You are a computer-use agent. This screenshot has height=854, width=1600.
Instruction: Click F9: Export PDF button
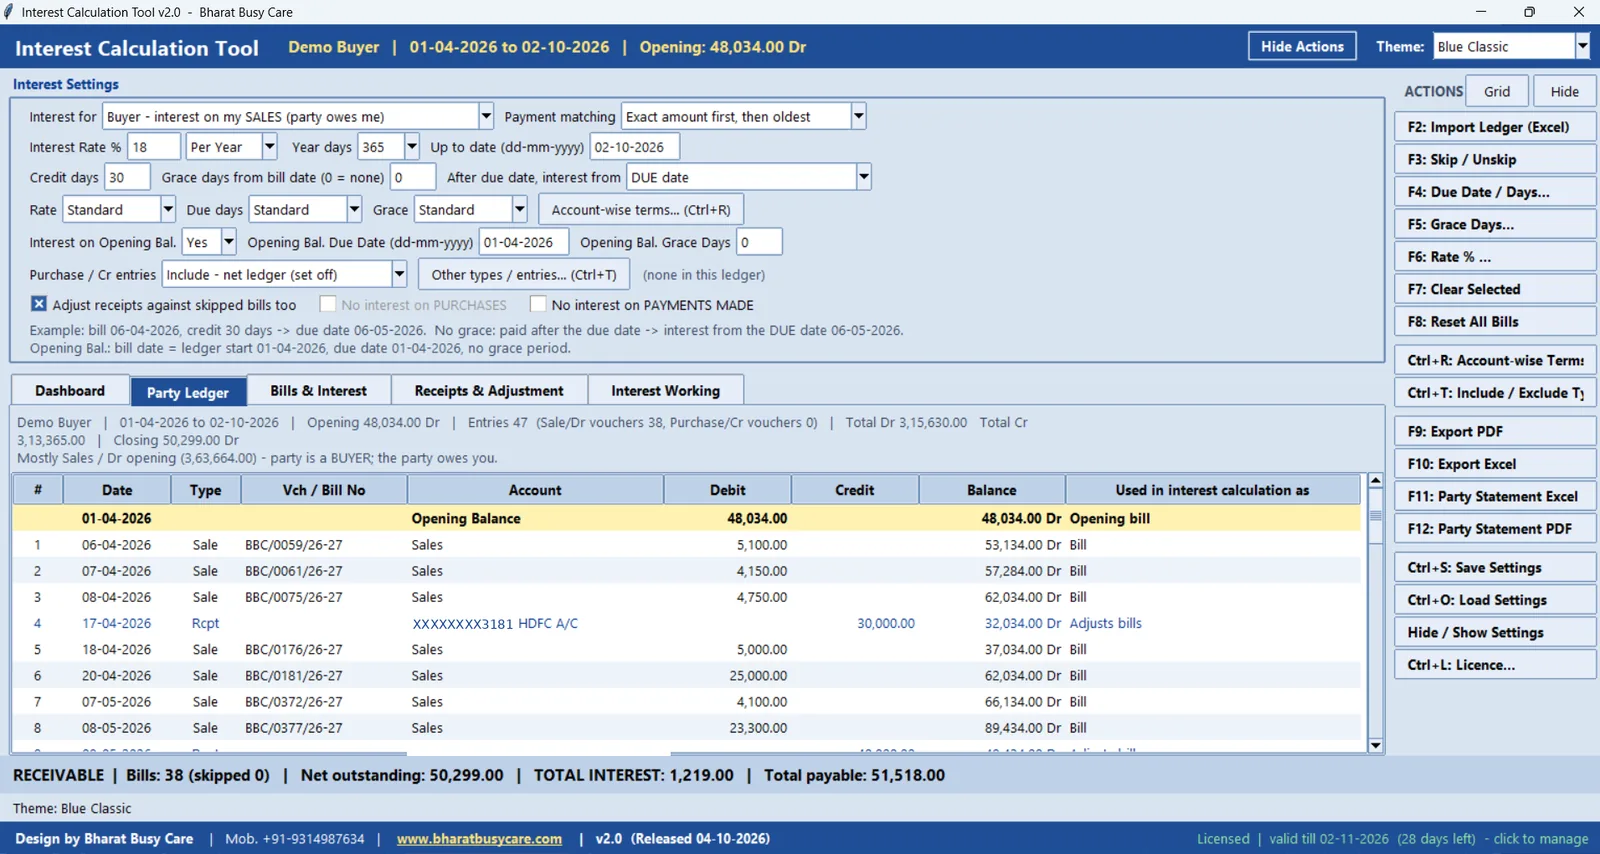click(1495, 431)
